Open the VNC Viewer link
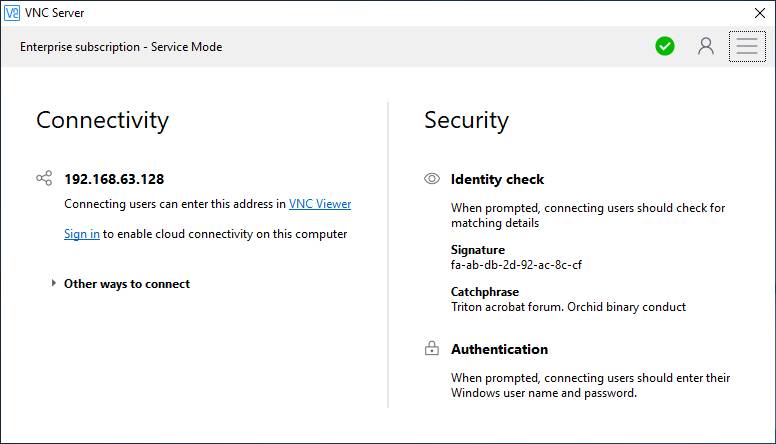Screen dimensions: 776x444 click(x=320, y=204)
